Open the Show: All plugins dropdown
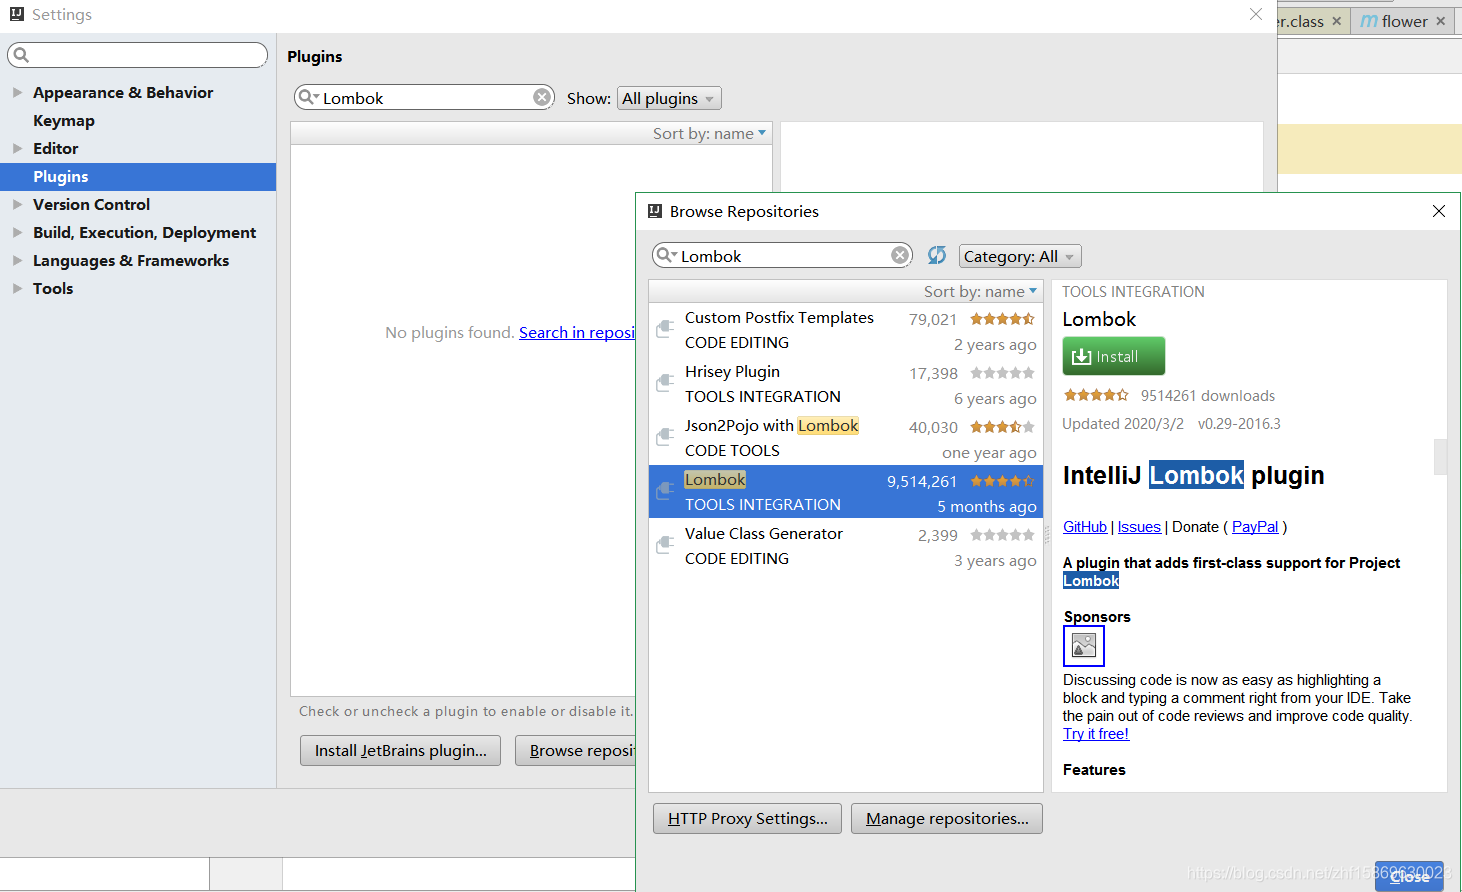The image size is (1462, 892). (669, 98)
